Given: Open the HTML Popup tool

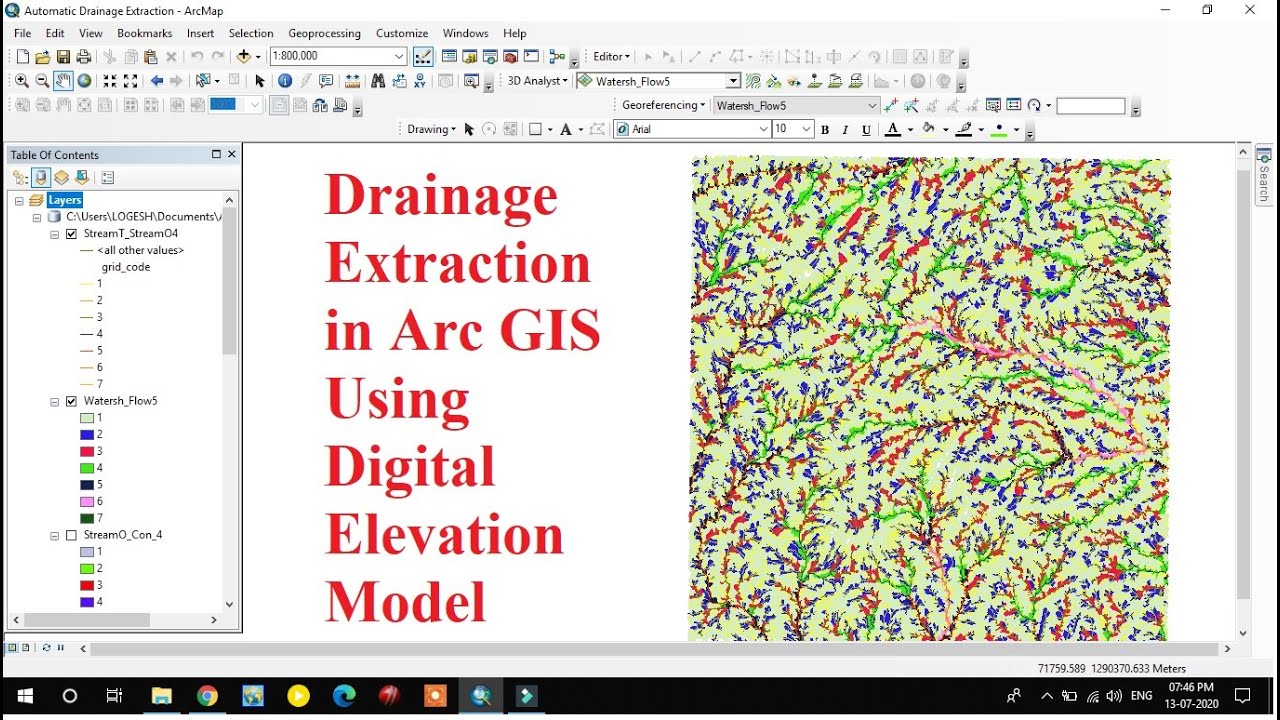Looking at the screenshot, I should [326, 81].
